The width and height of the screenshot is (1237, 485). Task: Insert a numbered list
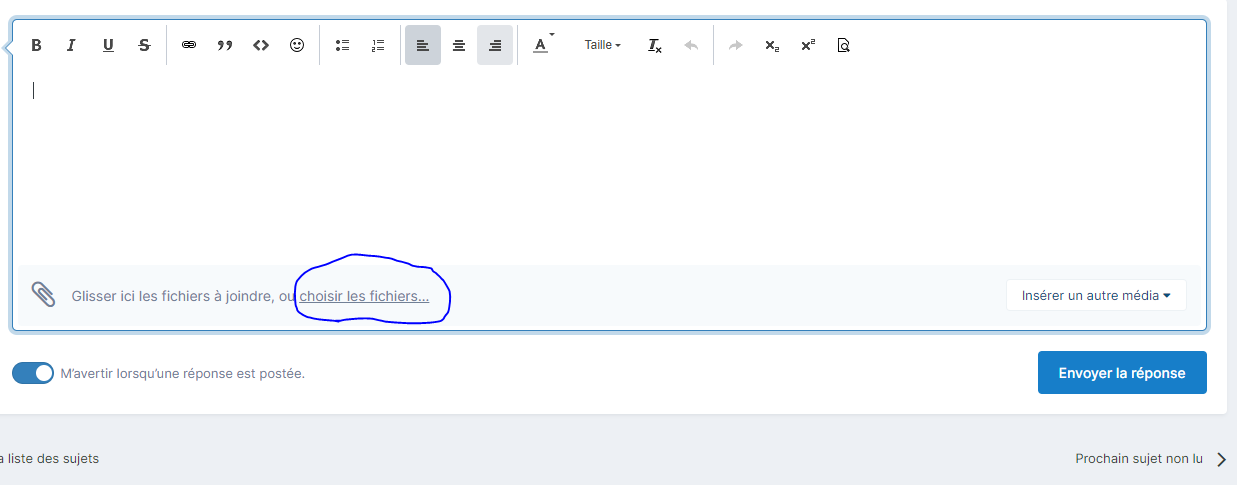click(x=378, y=45)
